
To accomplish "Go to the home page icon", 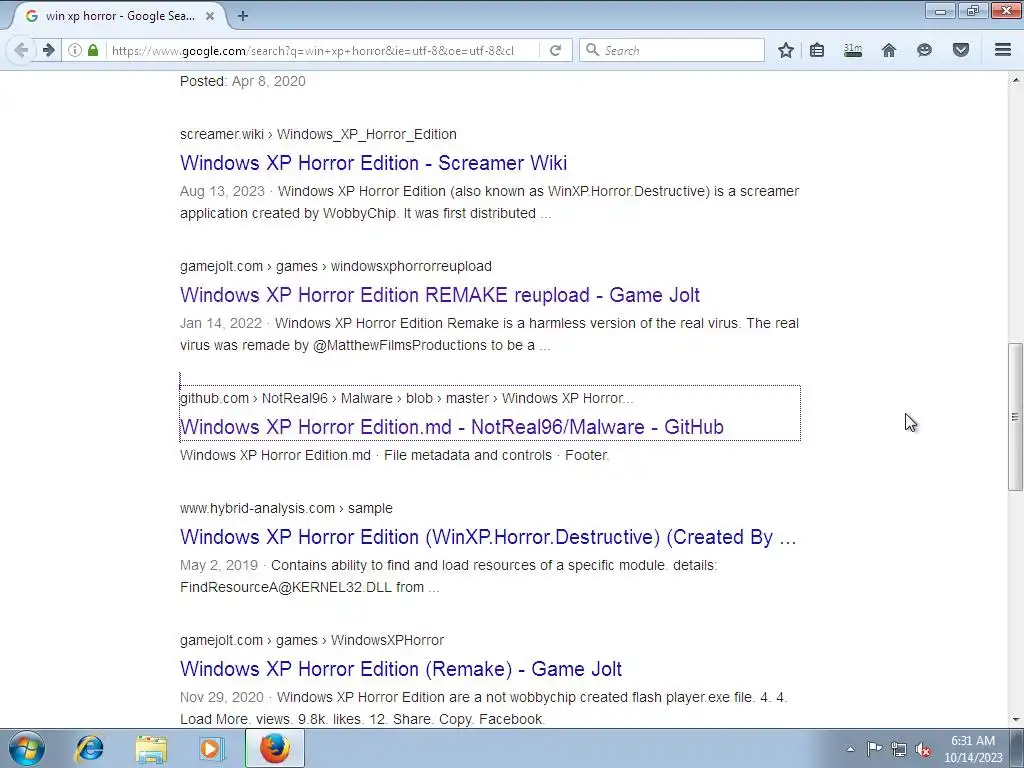I will coord(889,50).
